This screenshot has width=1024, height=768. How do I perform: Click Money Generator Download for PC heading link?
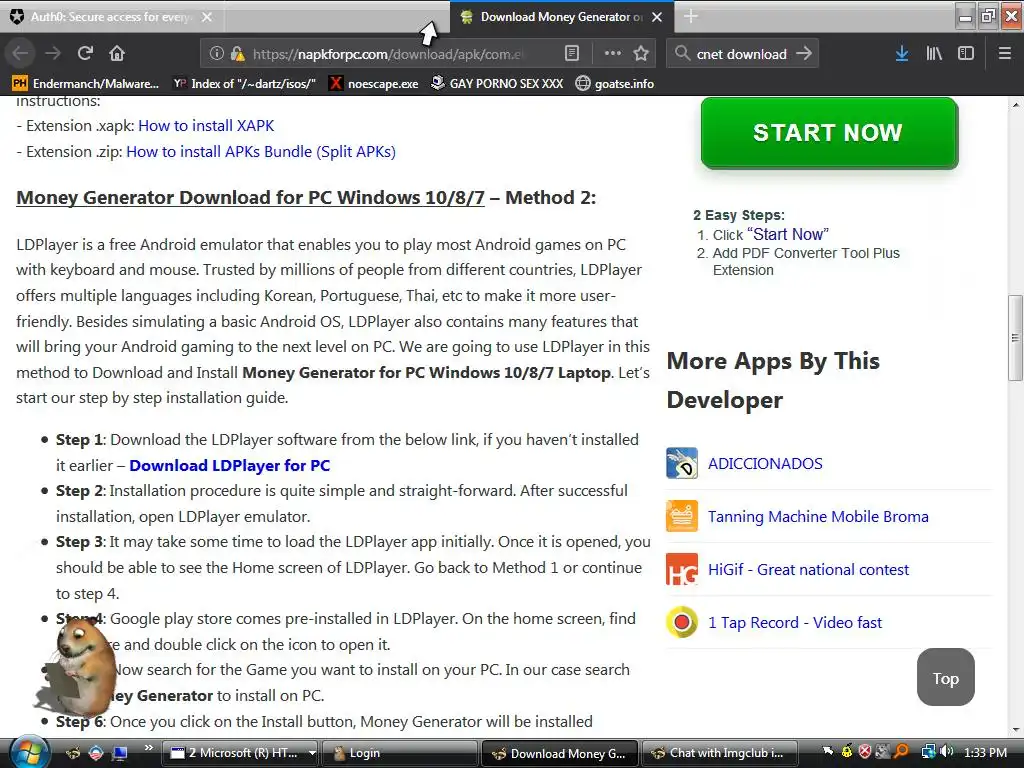coord(250,197)
